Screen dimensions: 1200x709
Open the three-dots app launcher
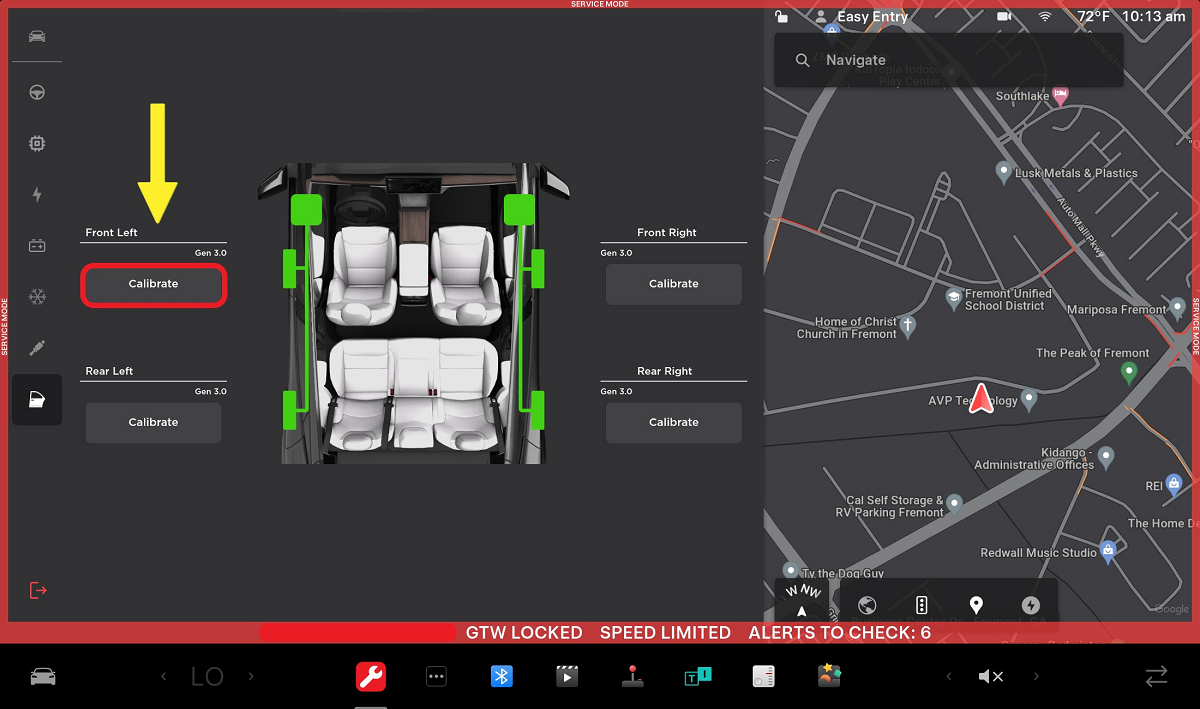click(436, 677)
